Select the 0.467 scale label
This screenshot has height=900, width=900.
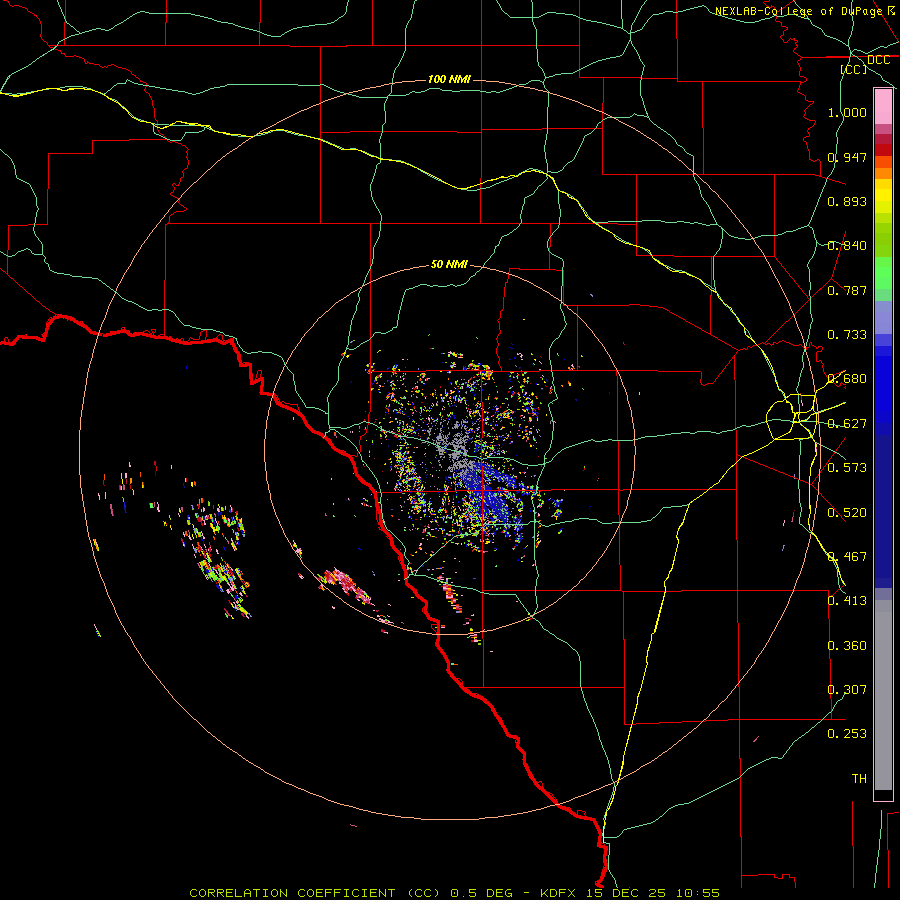847,557
